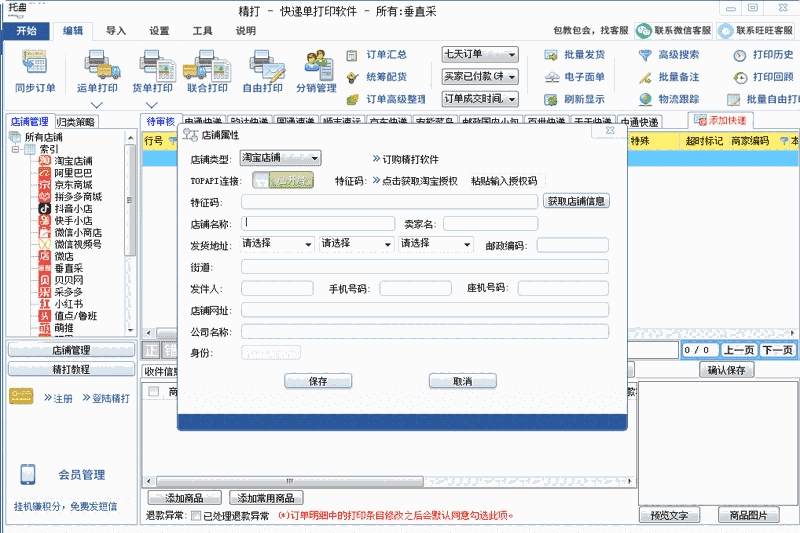Open second 发货地址 请选择 dropdown

357,244
